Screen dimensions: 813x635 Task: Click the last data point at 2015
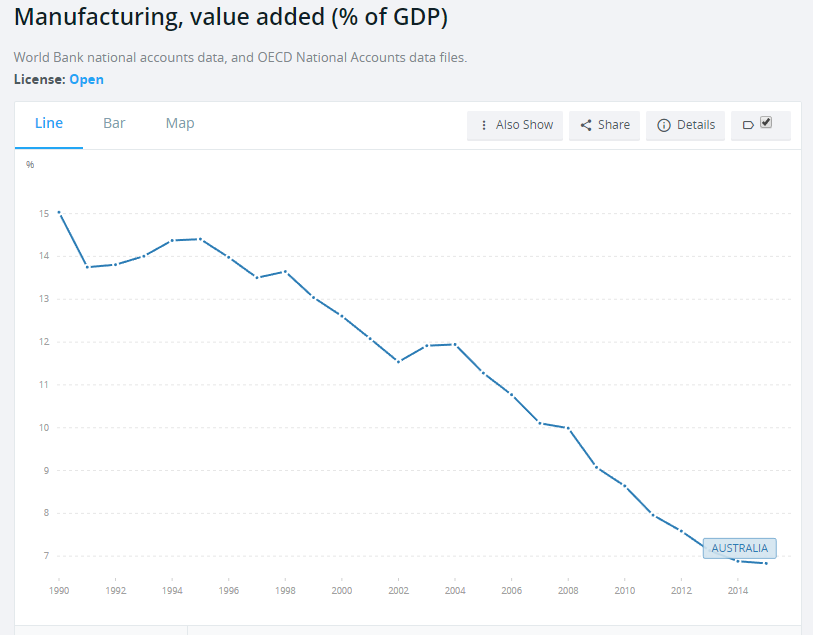pyautogui.click(x=766, y=563)
